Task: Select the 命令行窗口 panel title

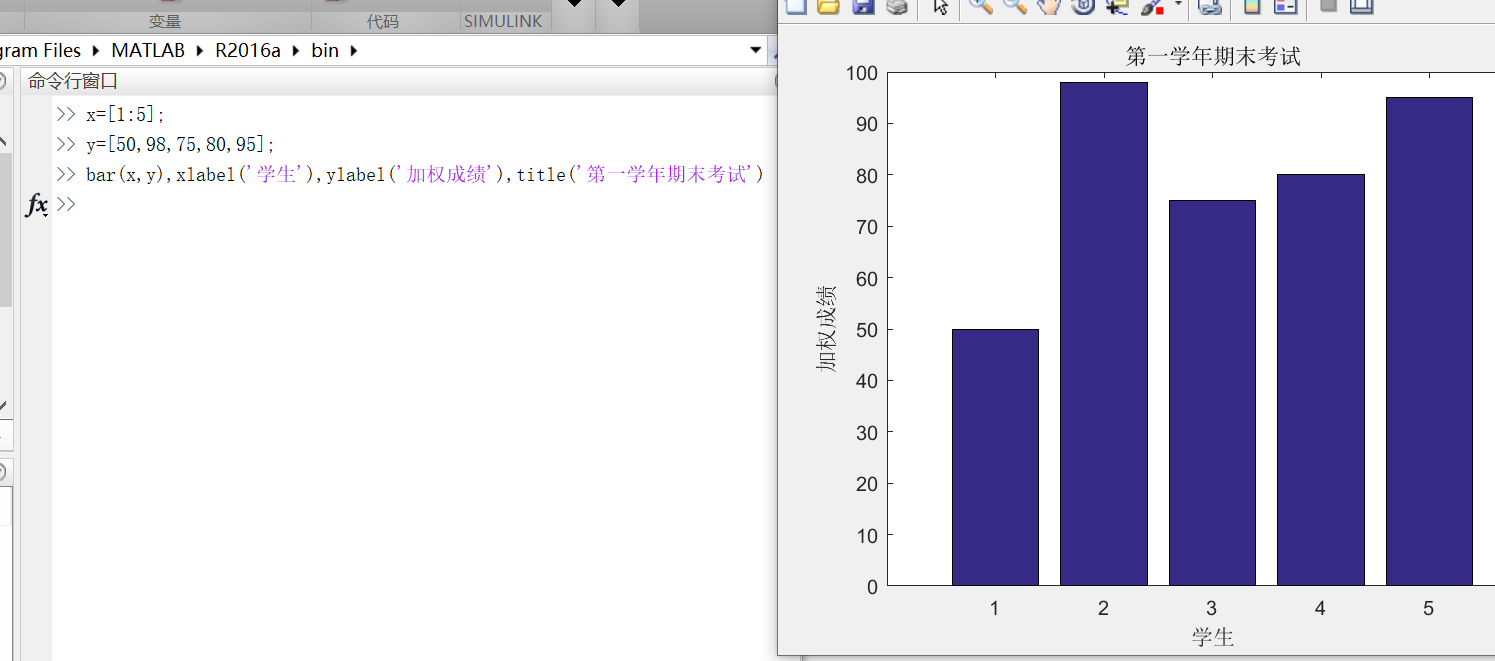Action: [x=73, y=82]
